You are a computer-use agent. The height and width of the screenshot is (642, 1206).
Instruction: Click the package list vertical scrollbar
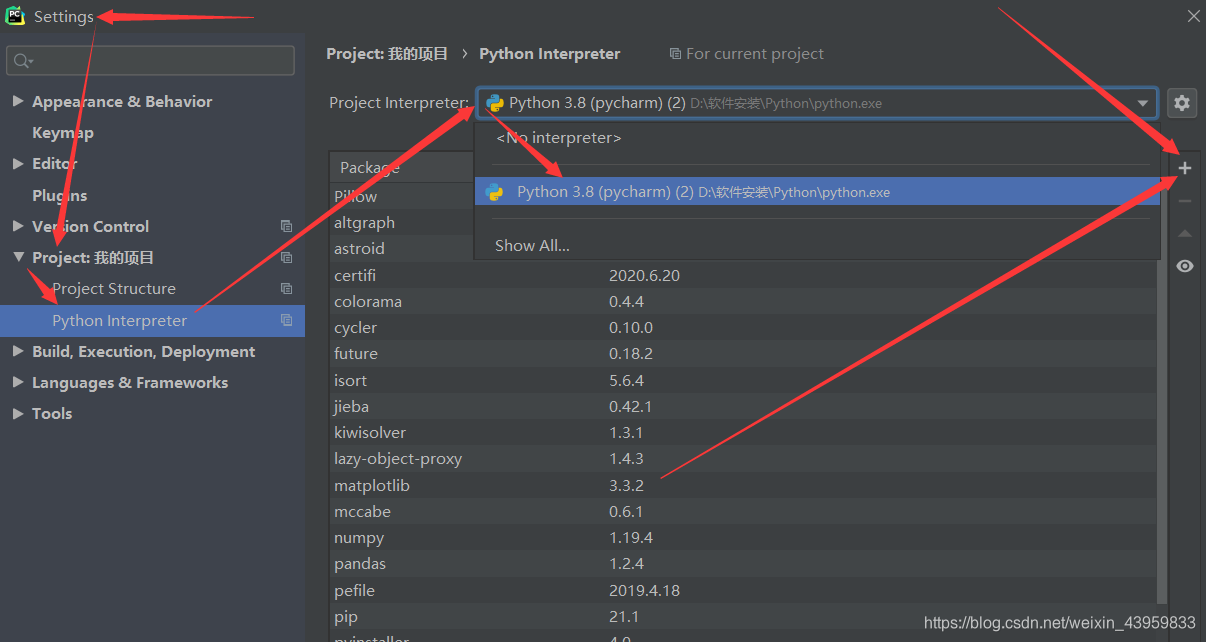(1162, 430)
